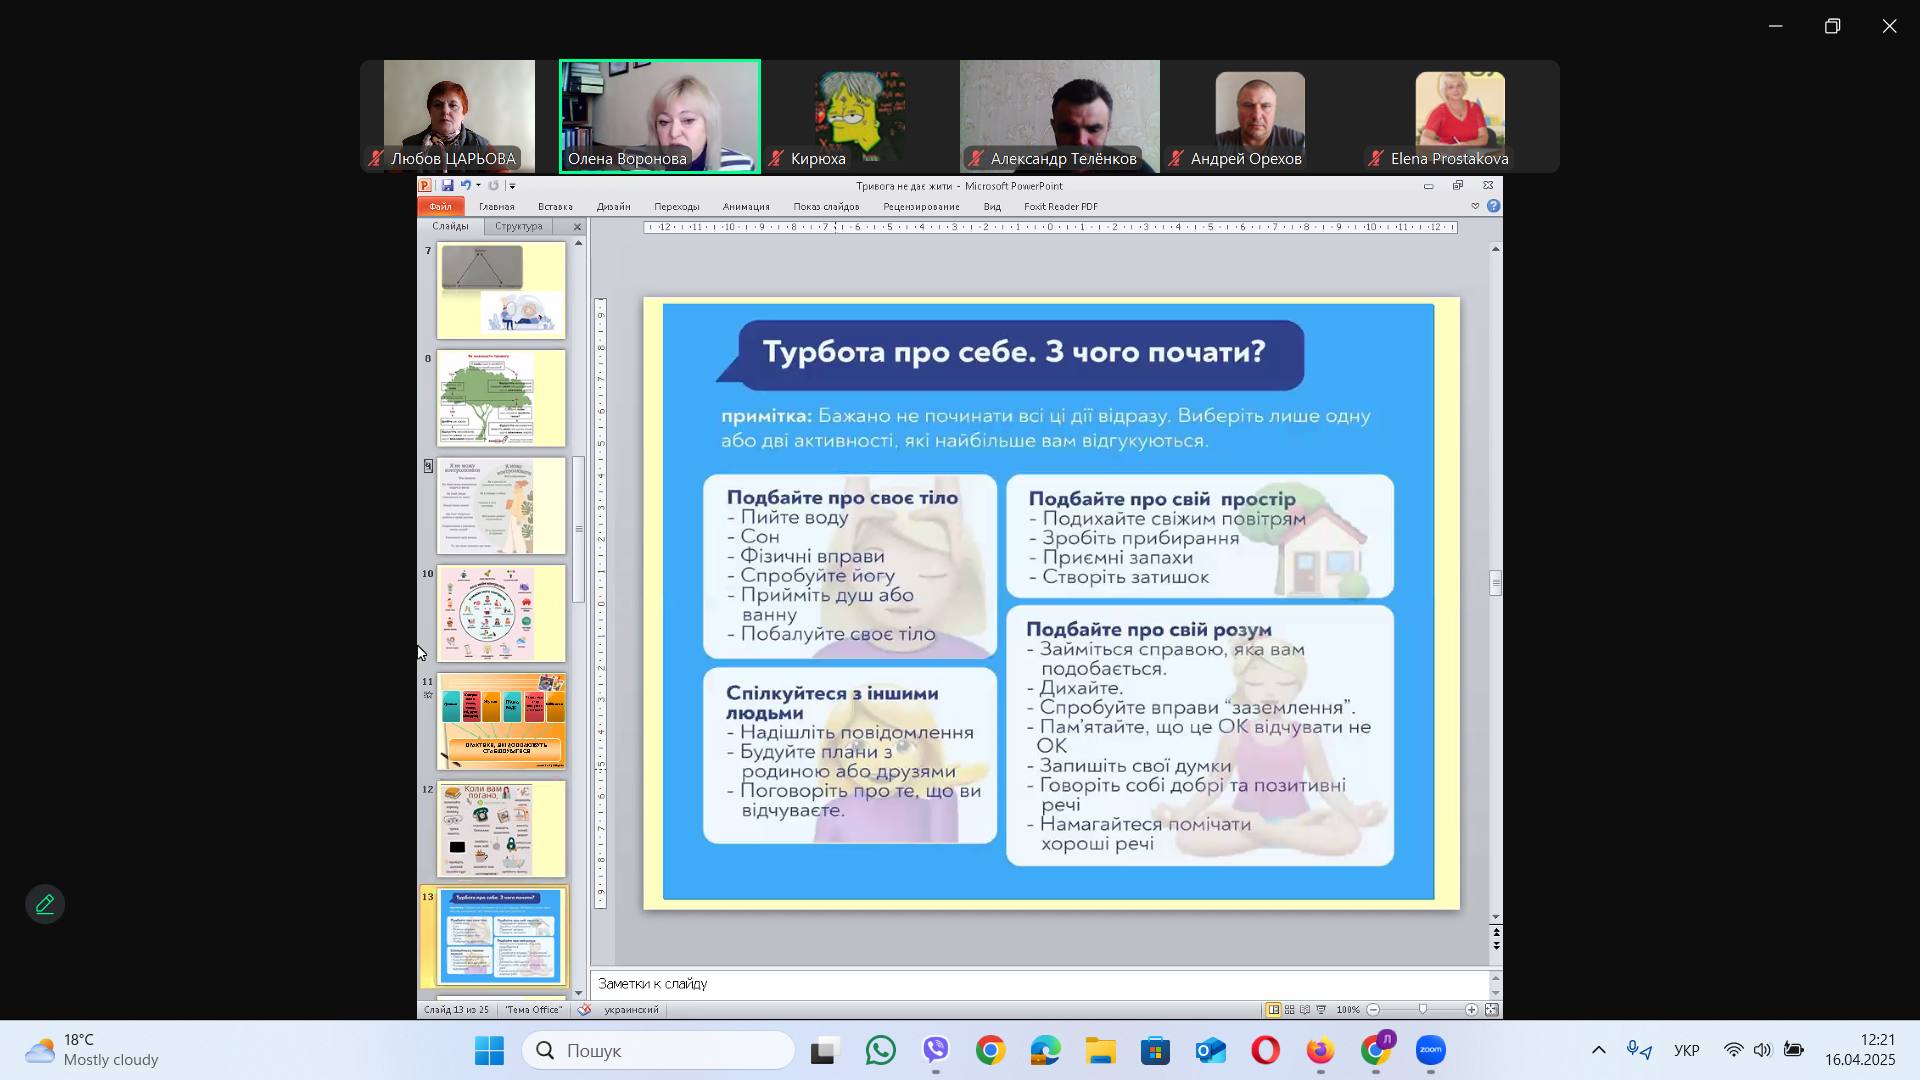Expand the collapsed ribbon chevron

(1474, 207)
